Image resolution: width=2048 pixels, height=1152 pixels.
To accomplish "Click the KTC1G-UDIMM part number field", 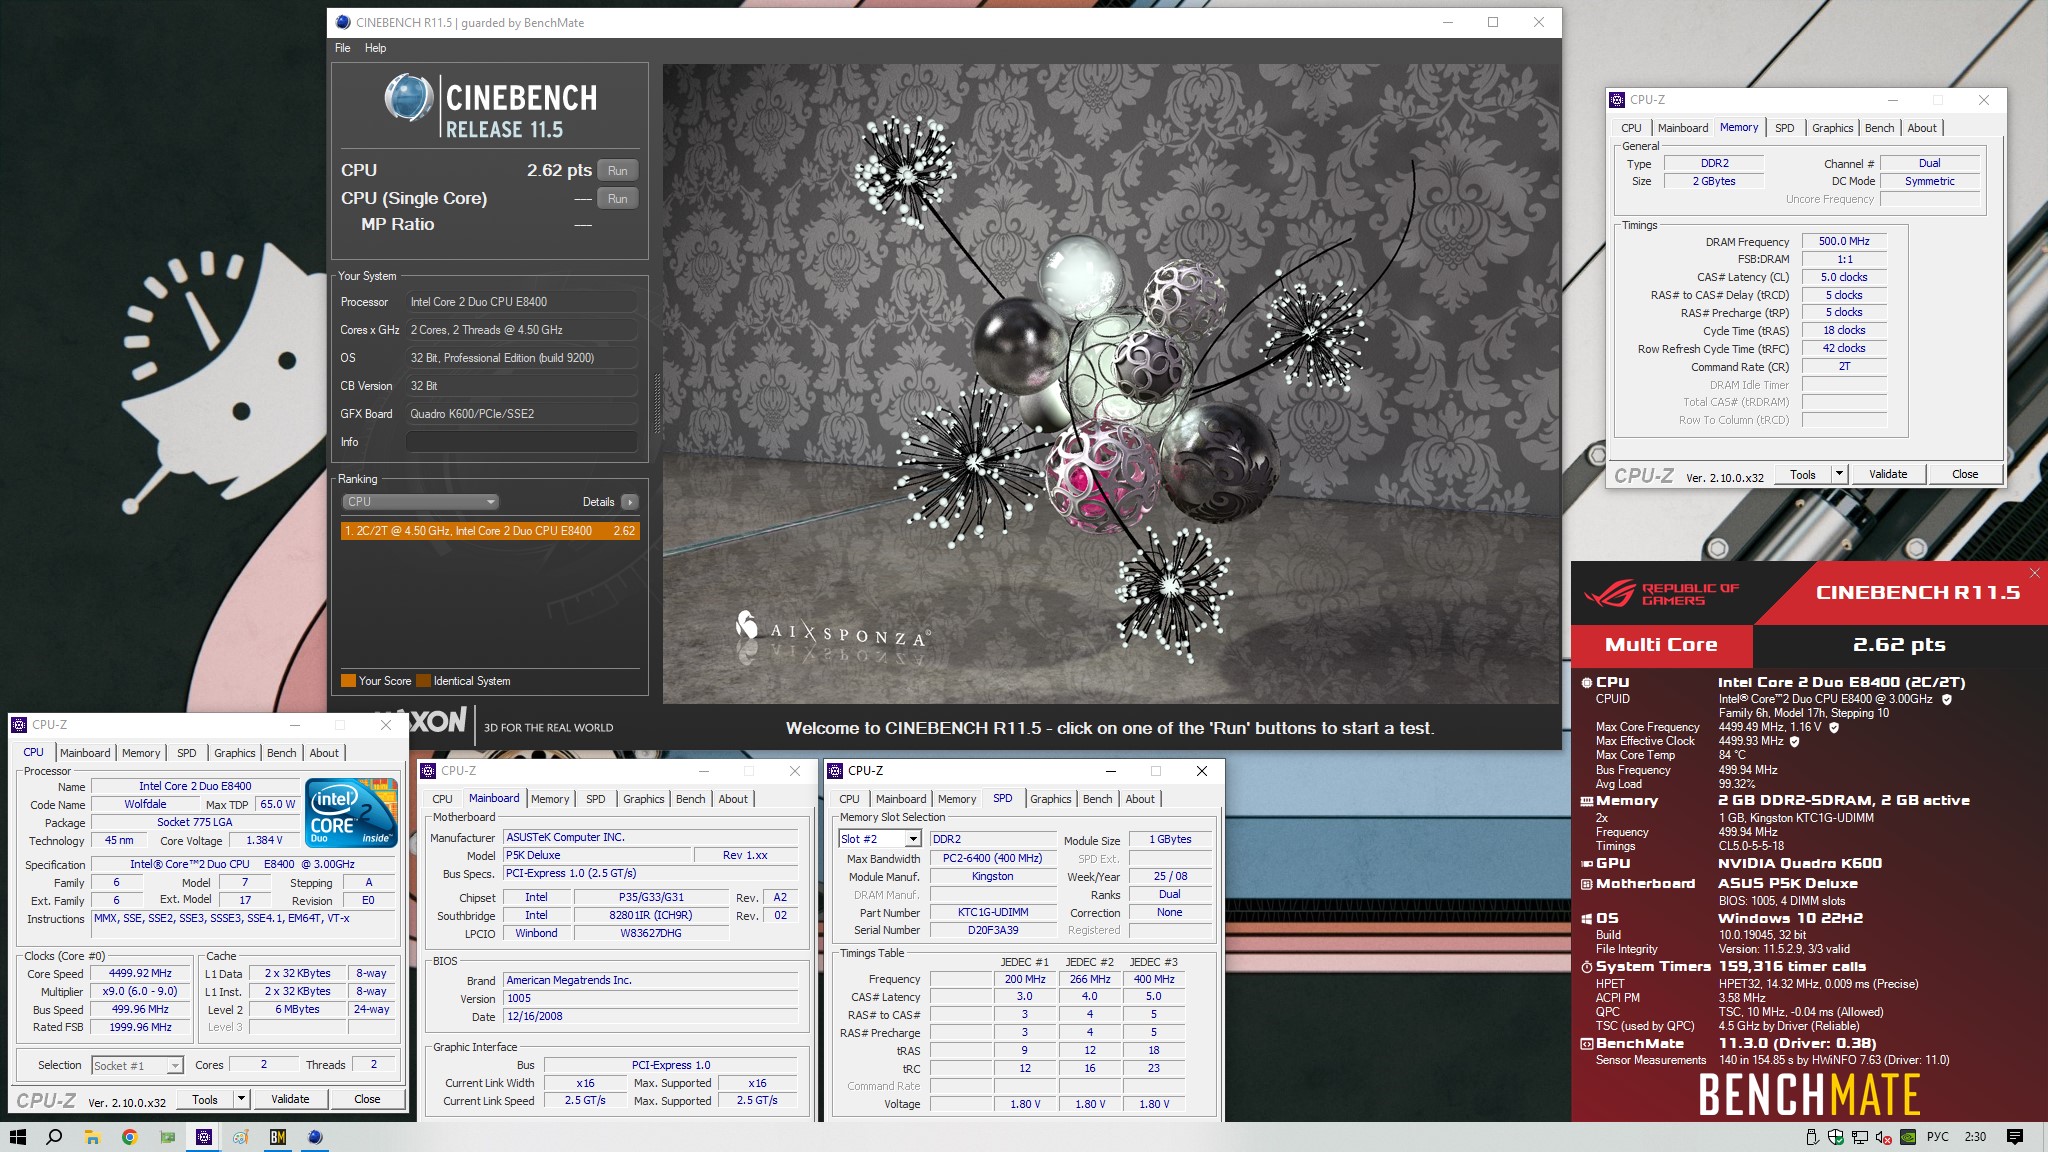I will tap(992, 912).
